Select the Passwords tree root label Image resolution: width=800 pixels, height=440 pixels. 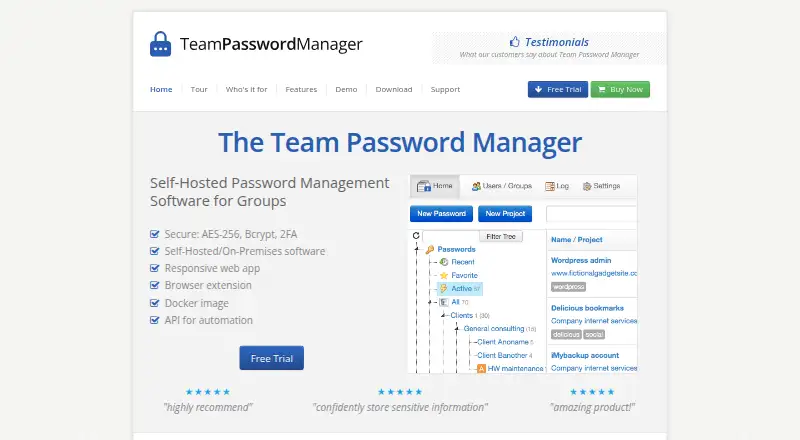pyautogui.click(x=456, y=249)
